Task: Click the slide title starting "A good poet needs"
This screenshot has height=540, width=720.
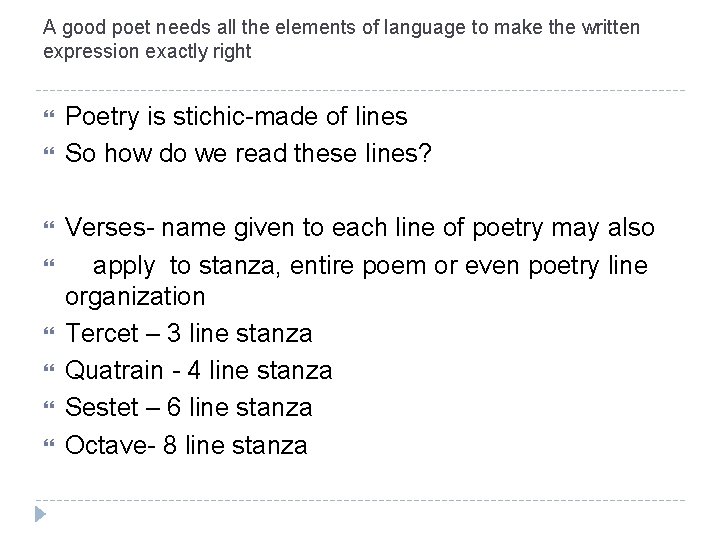Action: click(341, 27)
